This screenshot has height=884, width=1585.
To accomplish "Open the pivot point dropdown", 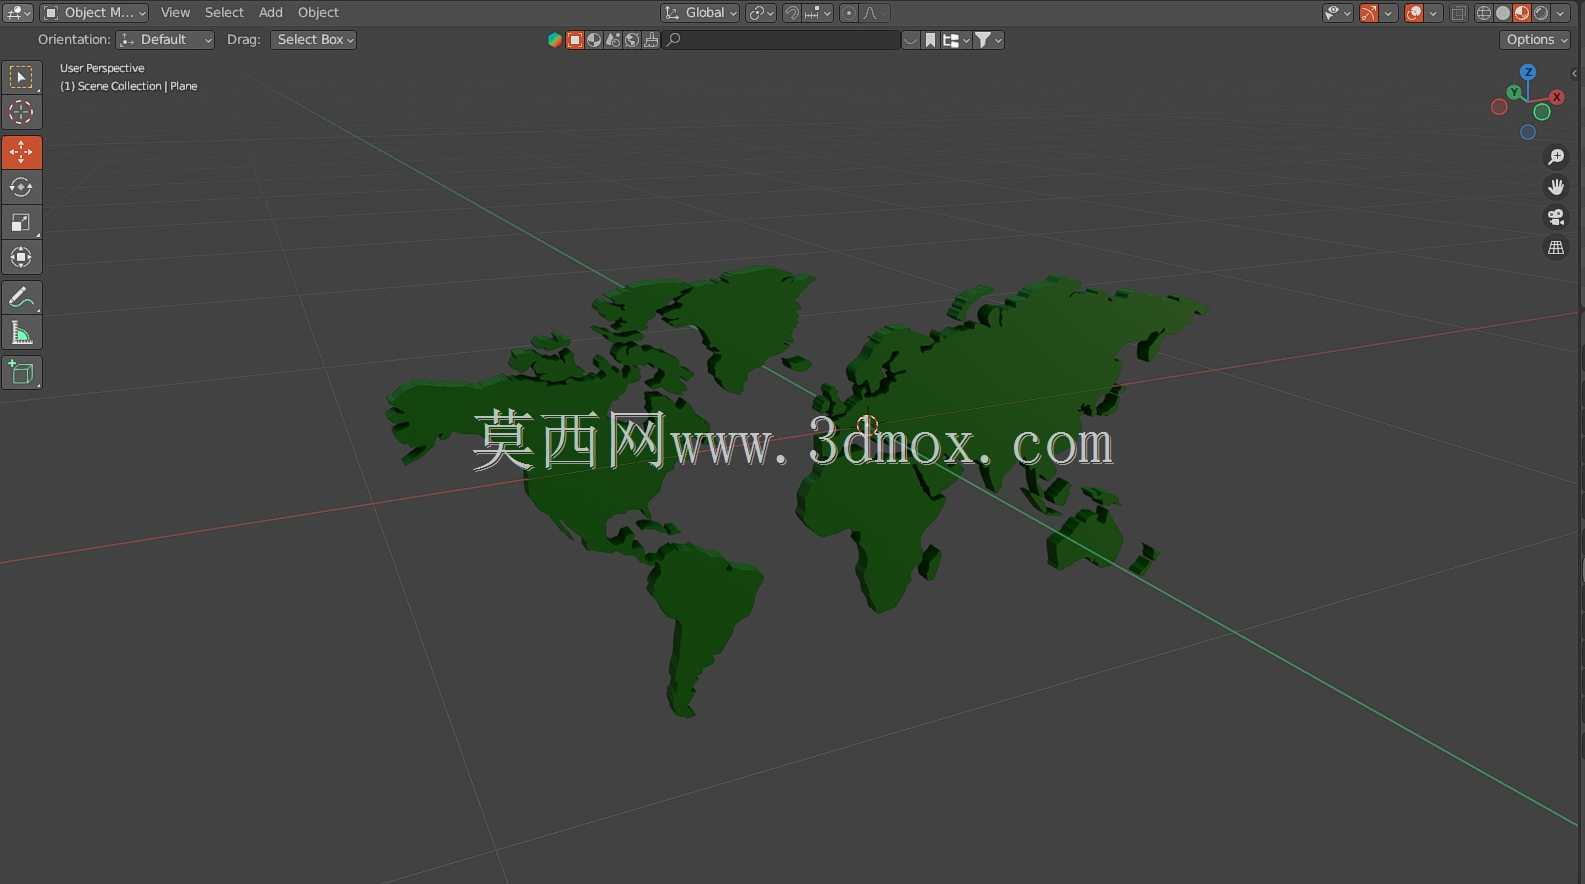I will (761, 13).
